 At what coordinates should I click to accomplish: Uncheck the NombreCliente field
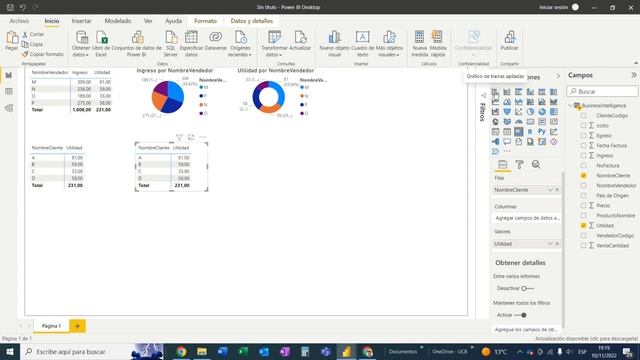(x=583, y=176)
